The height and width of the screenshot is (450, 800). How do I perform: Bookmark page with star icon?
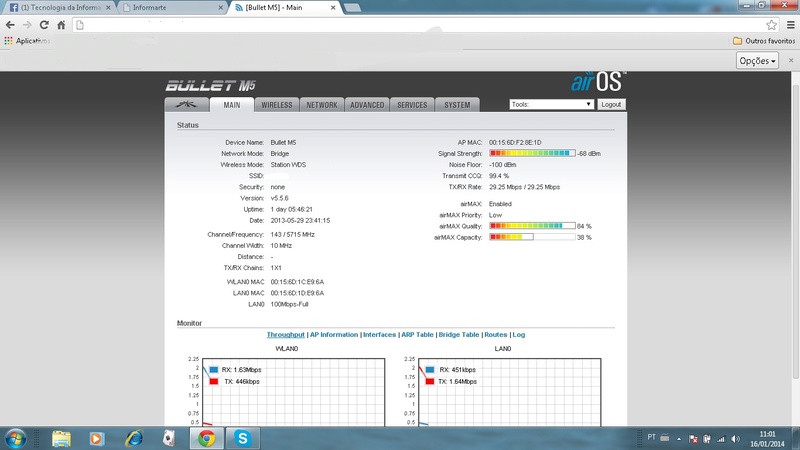[x=771, y=24]
